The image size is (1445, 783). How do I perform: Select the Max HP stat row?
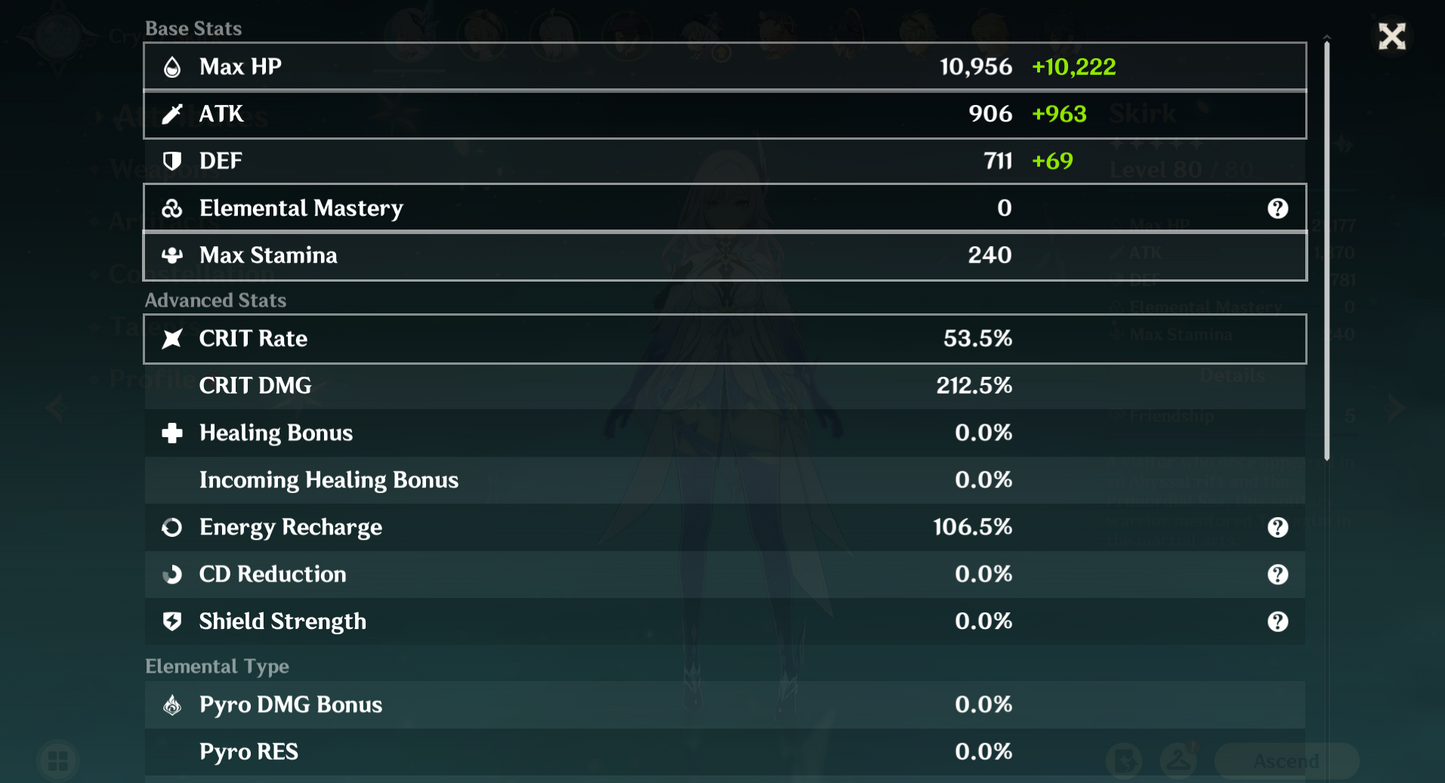(x=725, y=67)
